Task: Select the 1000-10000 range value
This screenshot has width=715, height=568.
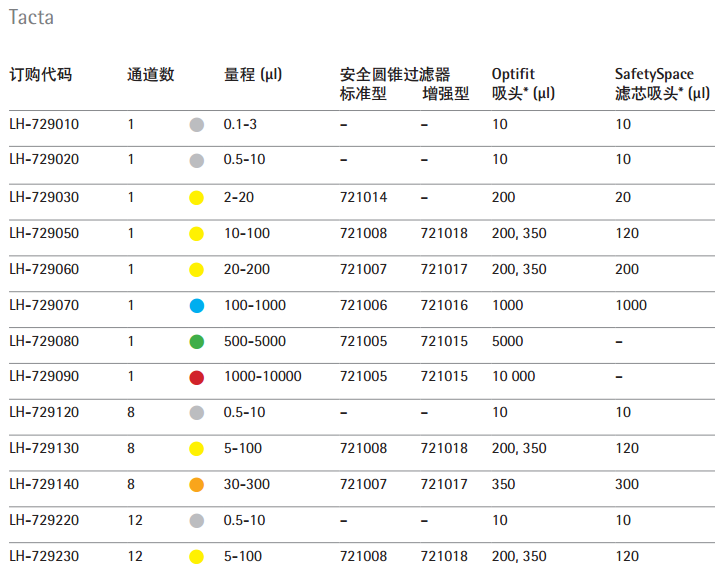Action: pyautogui.click(x=263, y=377)
